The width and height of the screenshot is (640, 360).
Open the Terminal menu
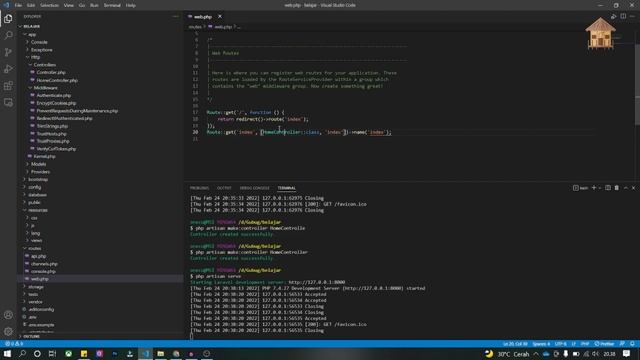[x=112, y=5]
